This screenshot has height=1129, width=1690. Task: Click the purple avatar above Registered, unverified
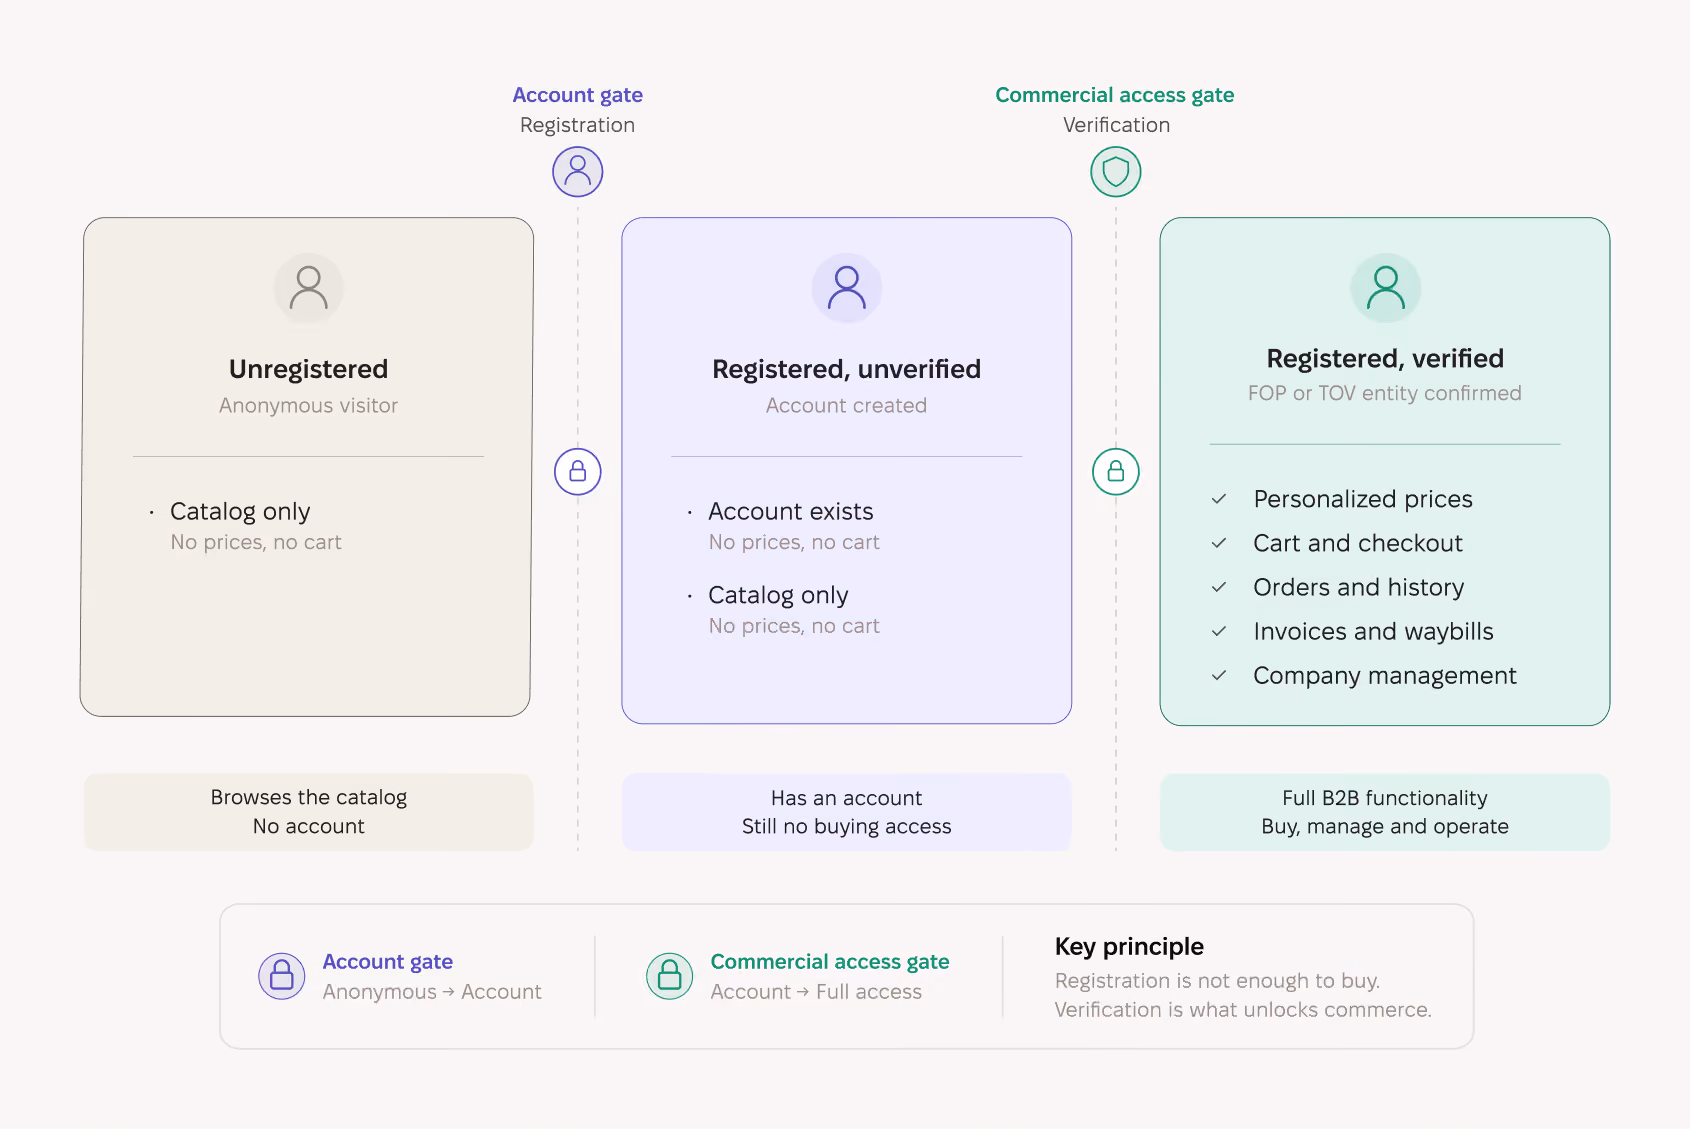847,288
